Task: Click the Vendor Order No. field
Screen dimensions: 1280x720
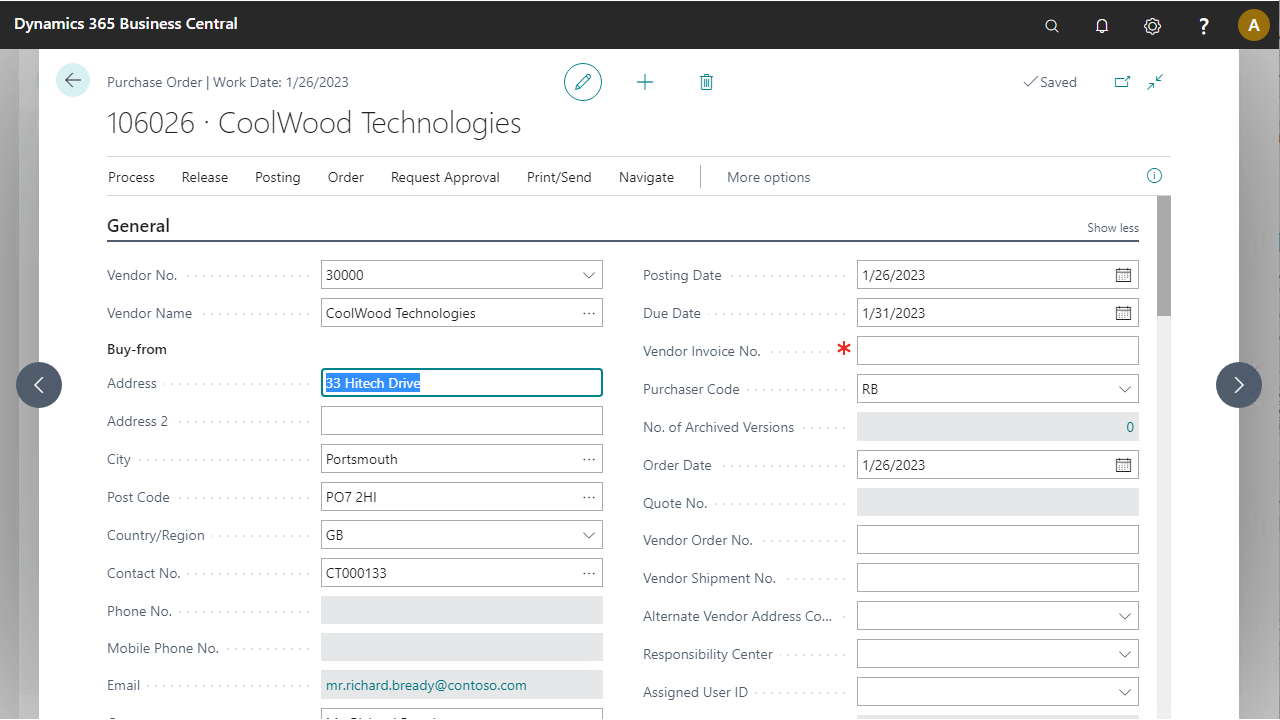Action: point(998,540)
